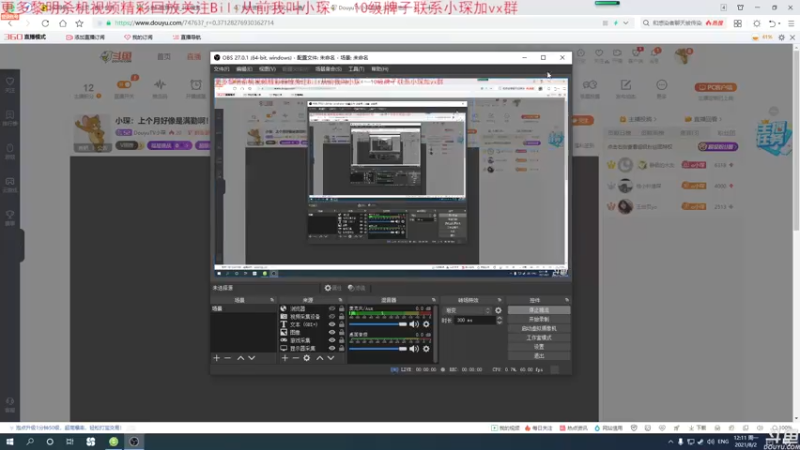
Task: Toggle visibility of image source
Action: point(332,332)
